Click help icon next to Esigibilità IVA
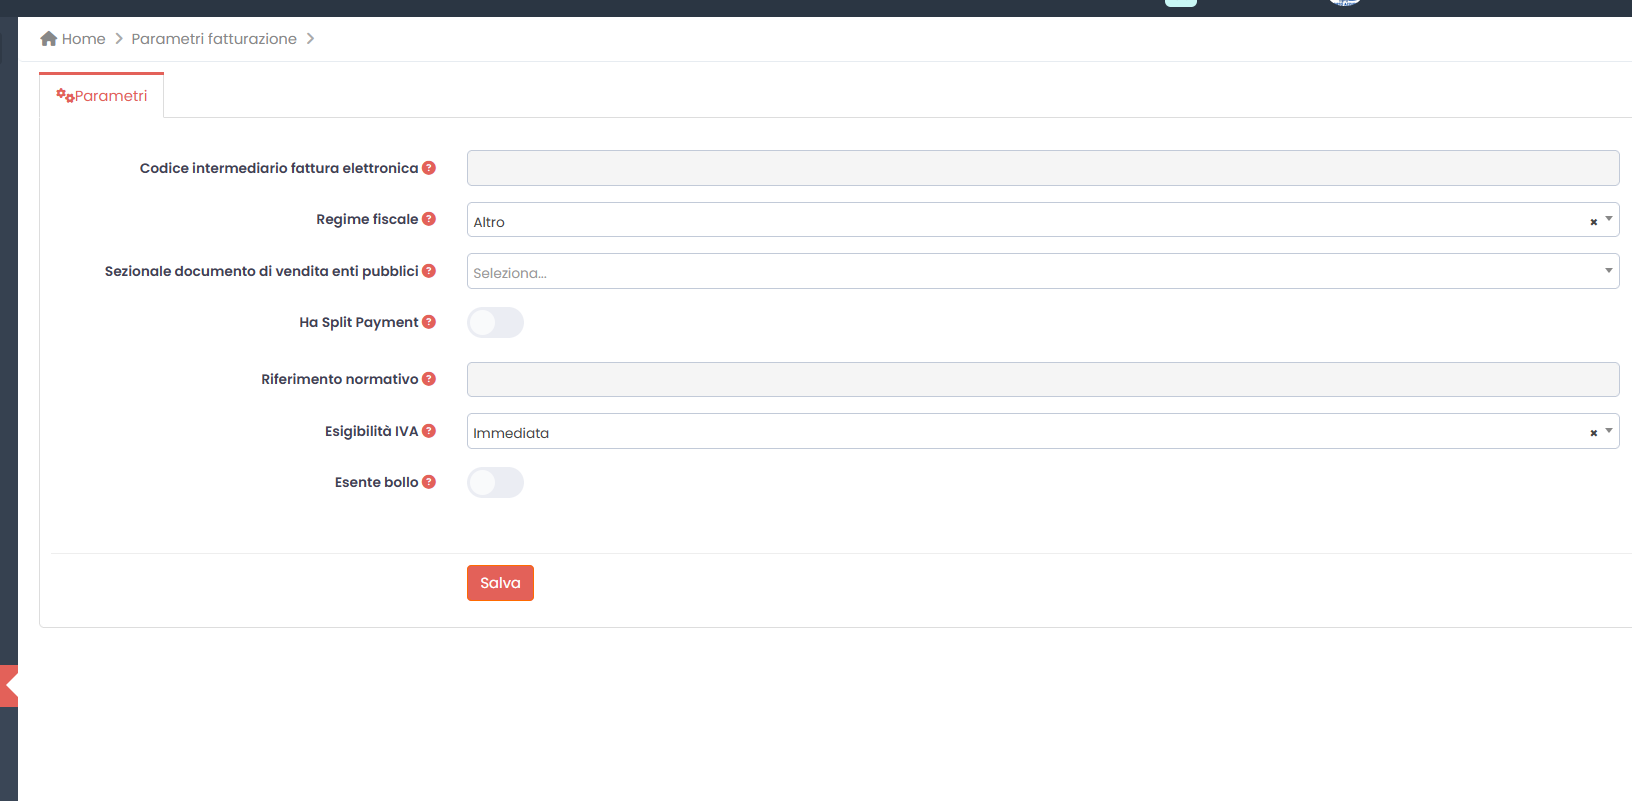 pos(429,431)
